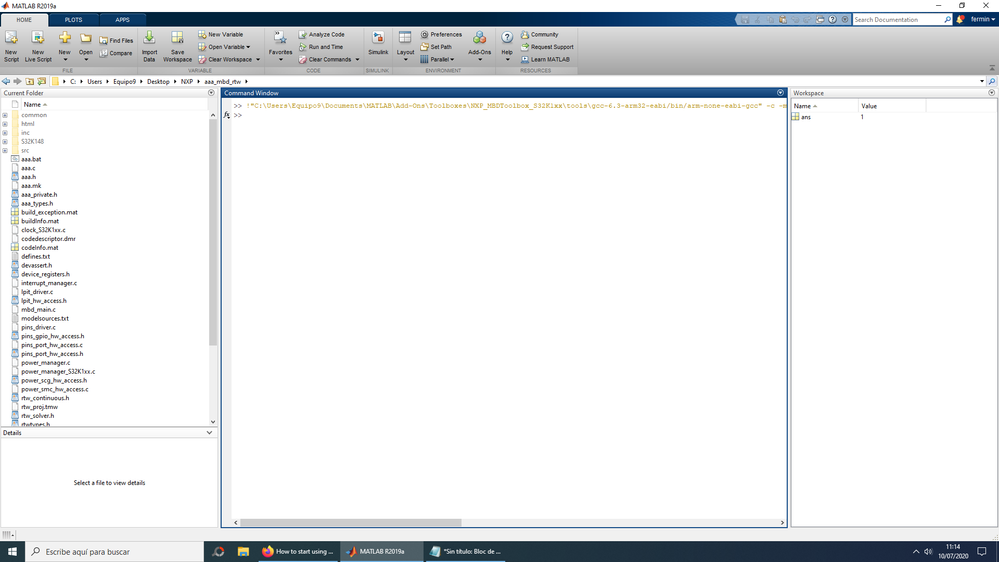
Task: Click the Windows taskbar search box
Action: pos(115,552)
